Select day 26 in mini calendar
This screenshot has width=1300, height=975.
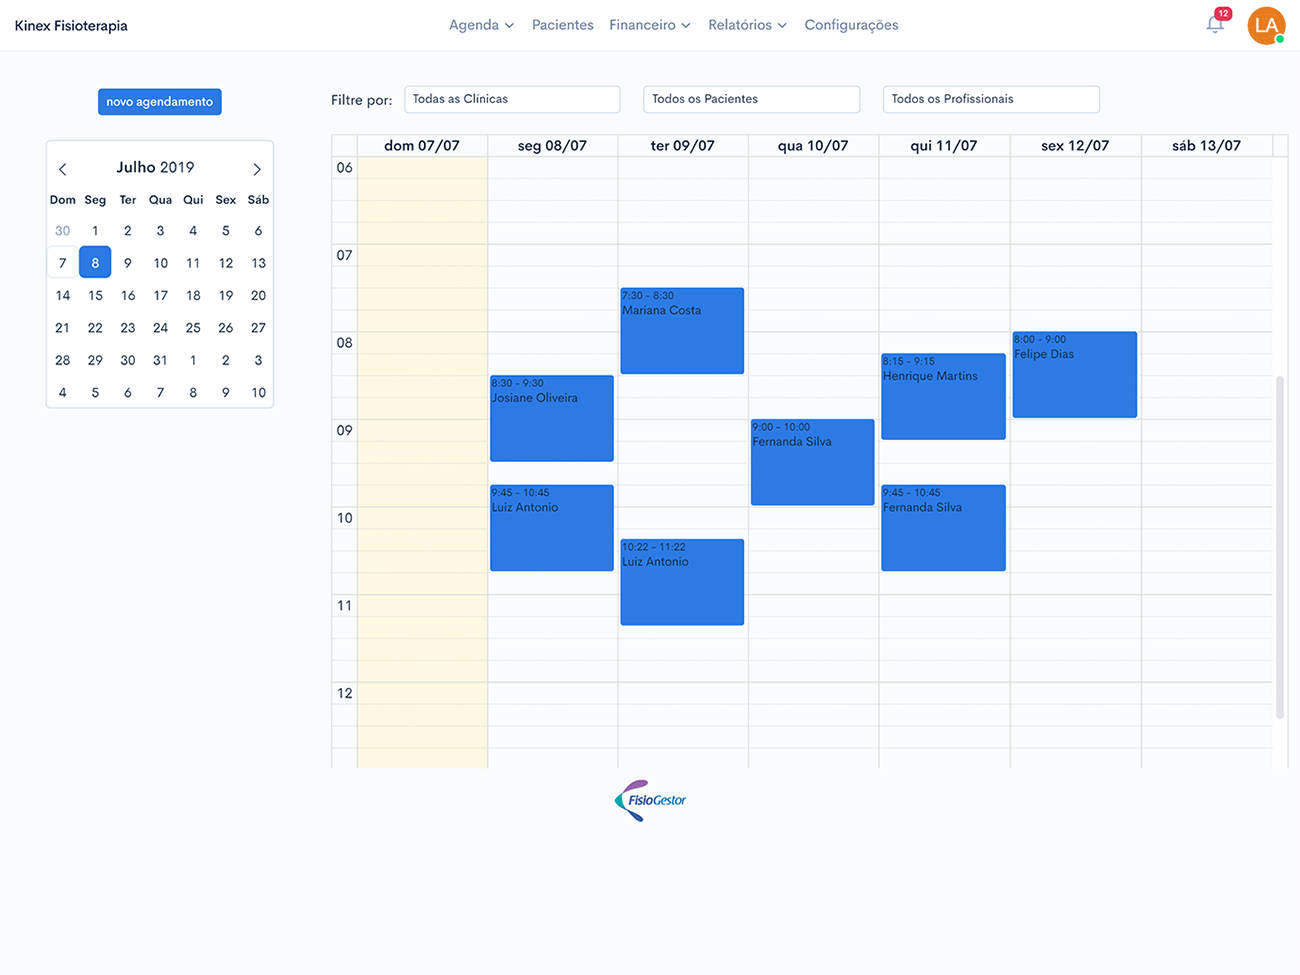[x=226, y=328]
